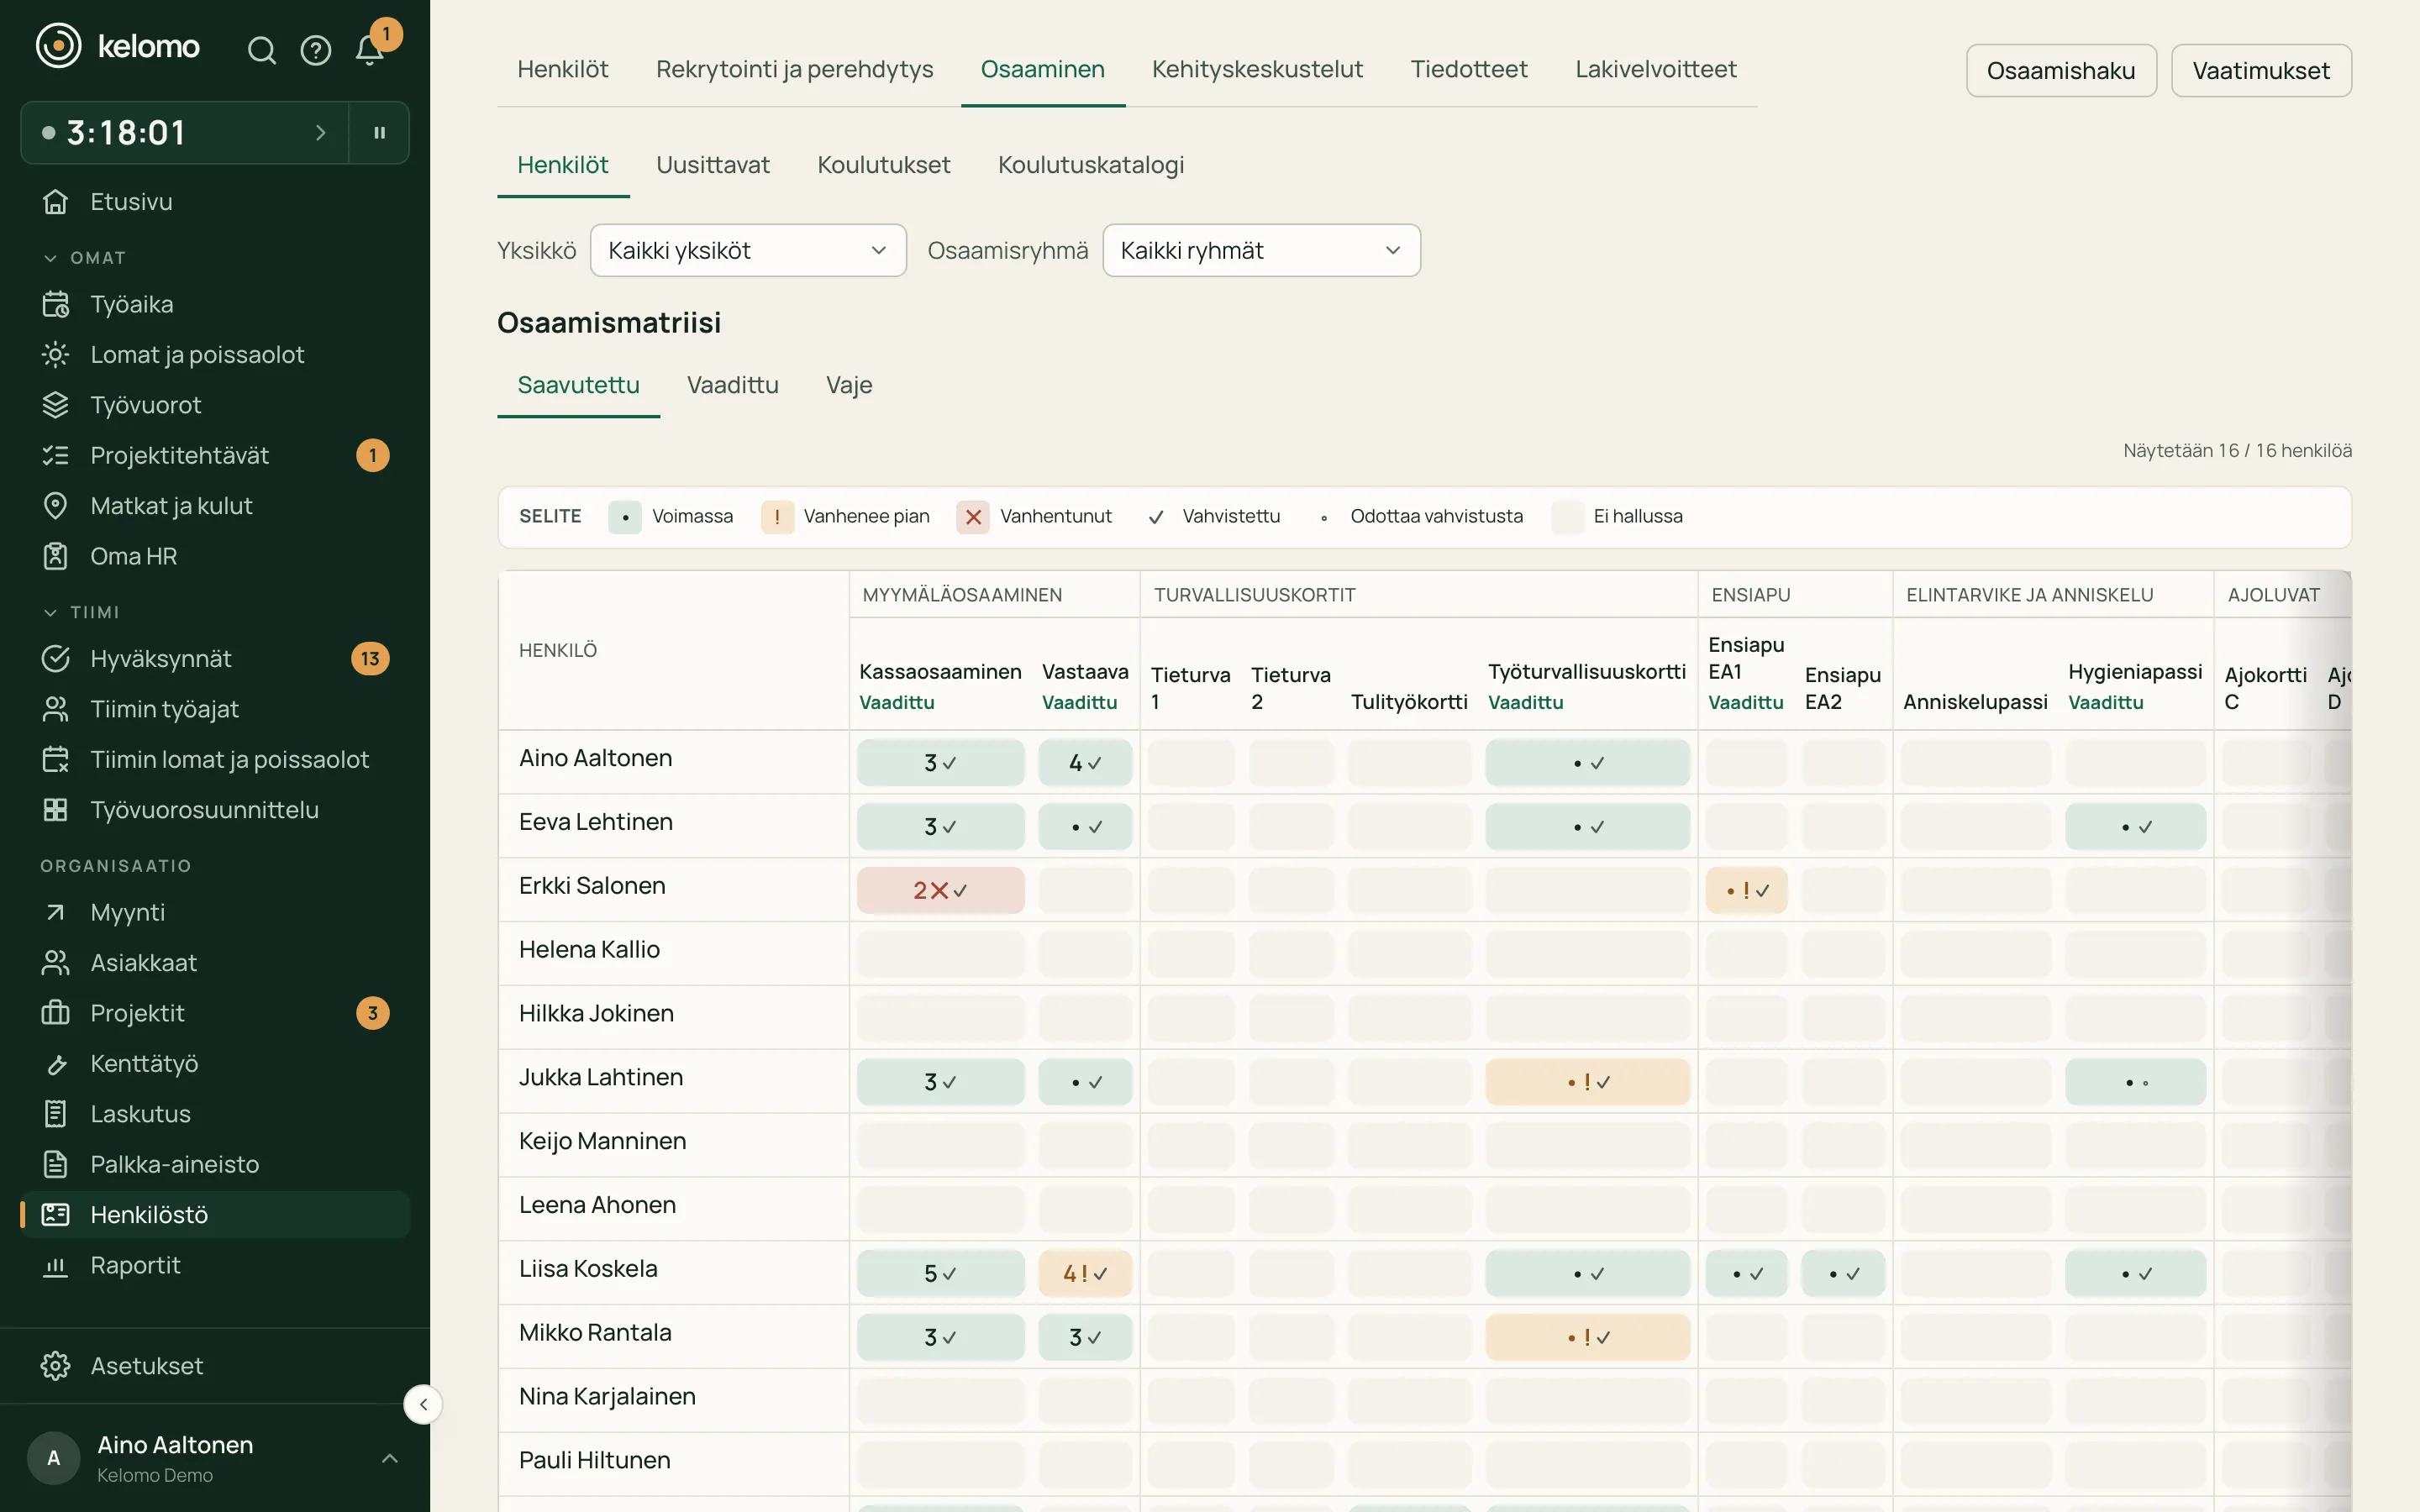Open Raportit chart icon
The width and height of the screenshot is (2420, 1512).
click(x=56, y=1265)
